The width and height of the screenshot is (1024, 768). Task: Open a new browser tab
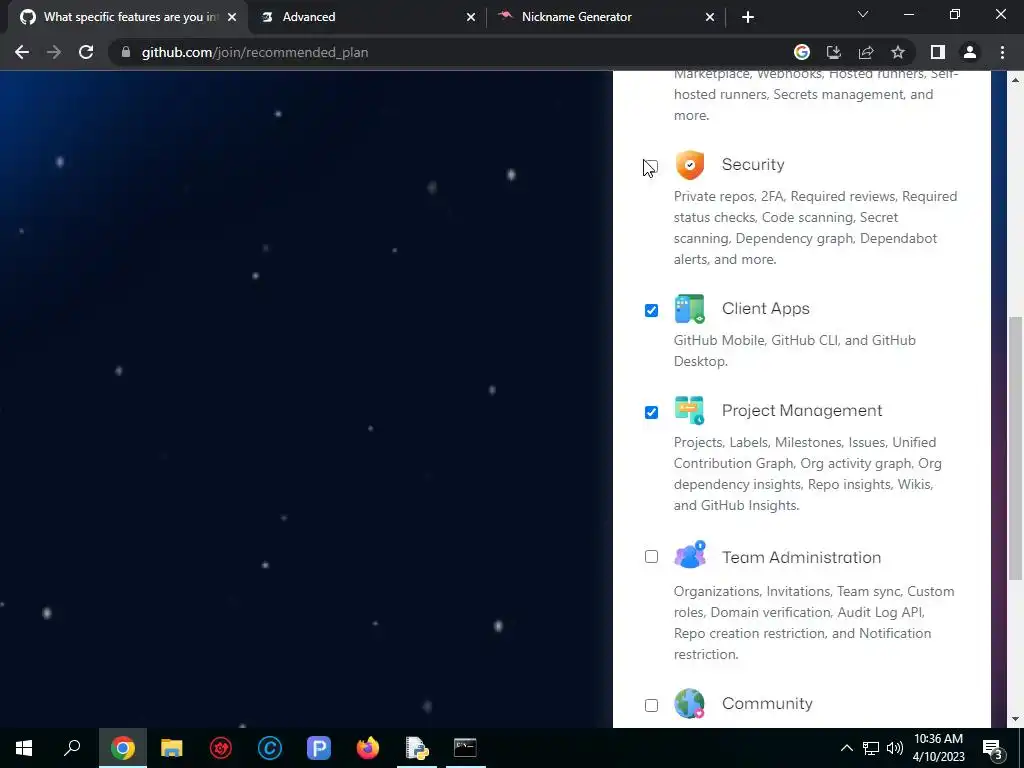[748, 17]
